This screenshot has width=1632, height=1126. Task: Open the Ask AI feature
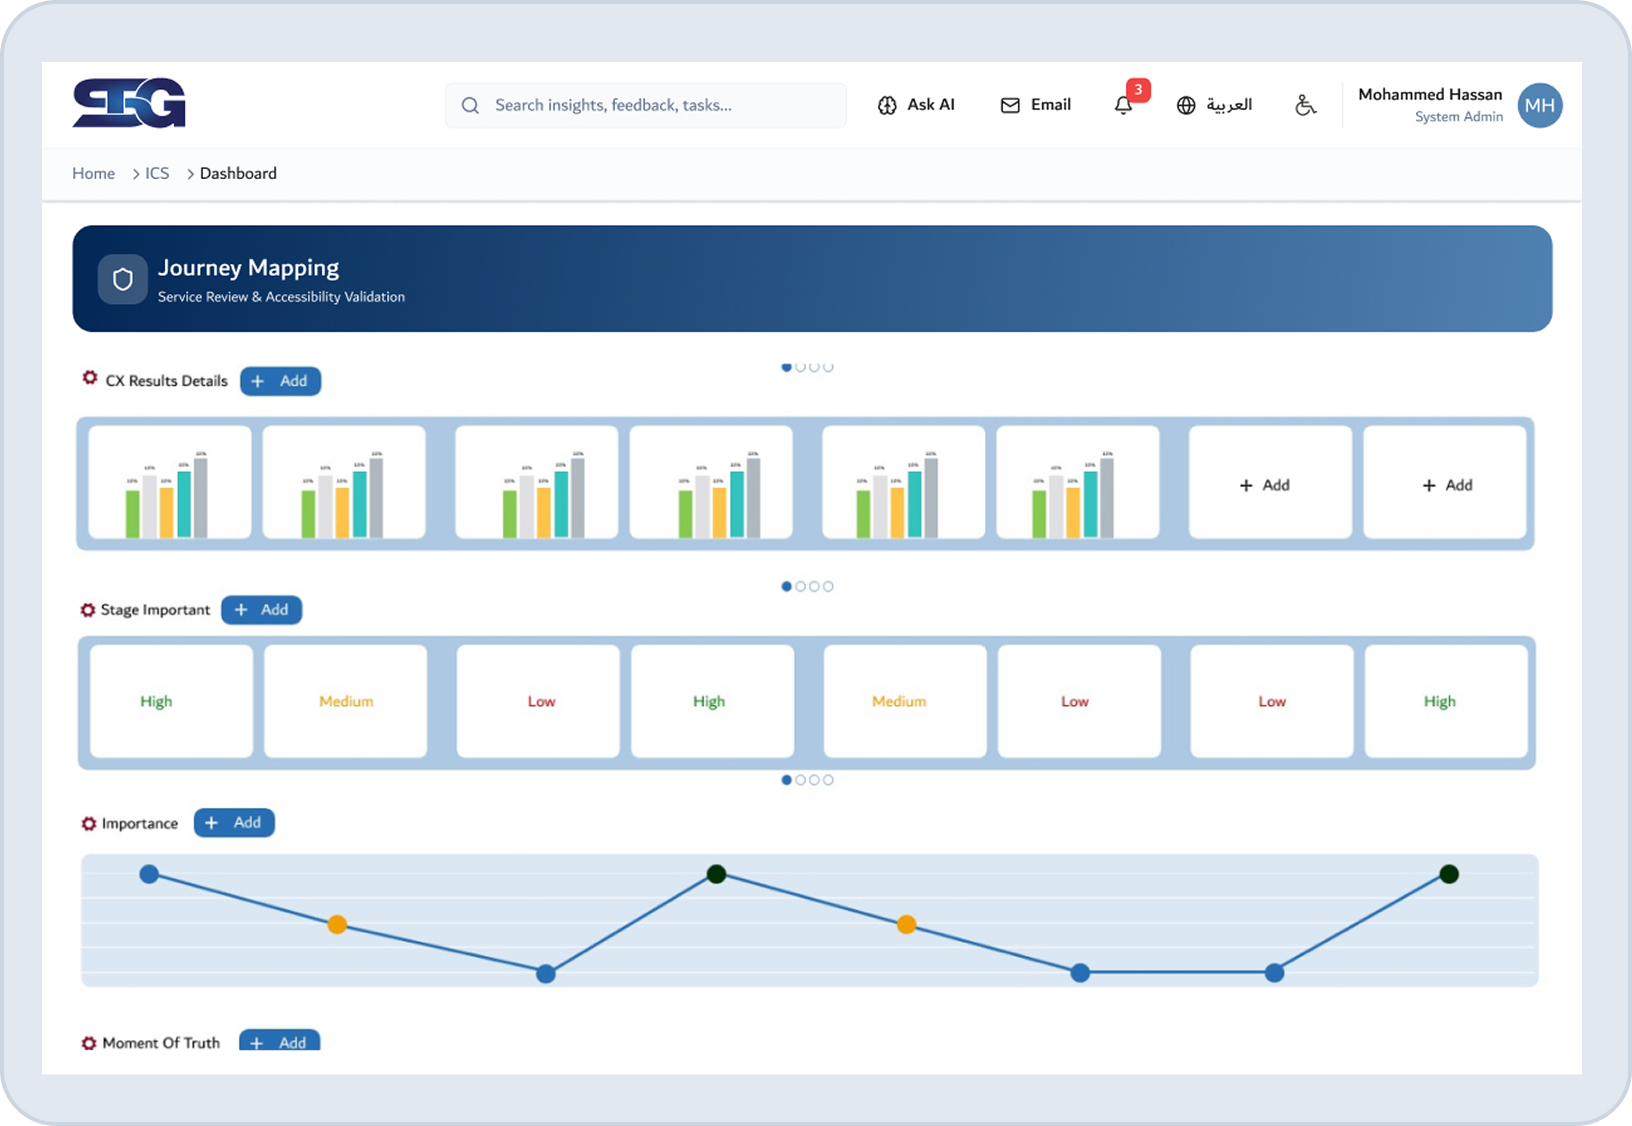[x=917, y=105]
